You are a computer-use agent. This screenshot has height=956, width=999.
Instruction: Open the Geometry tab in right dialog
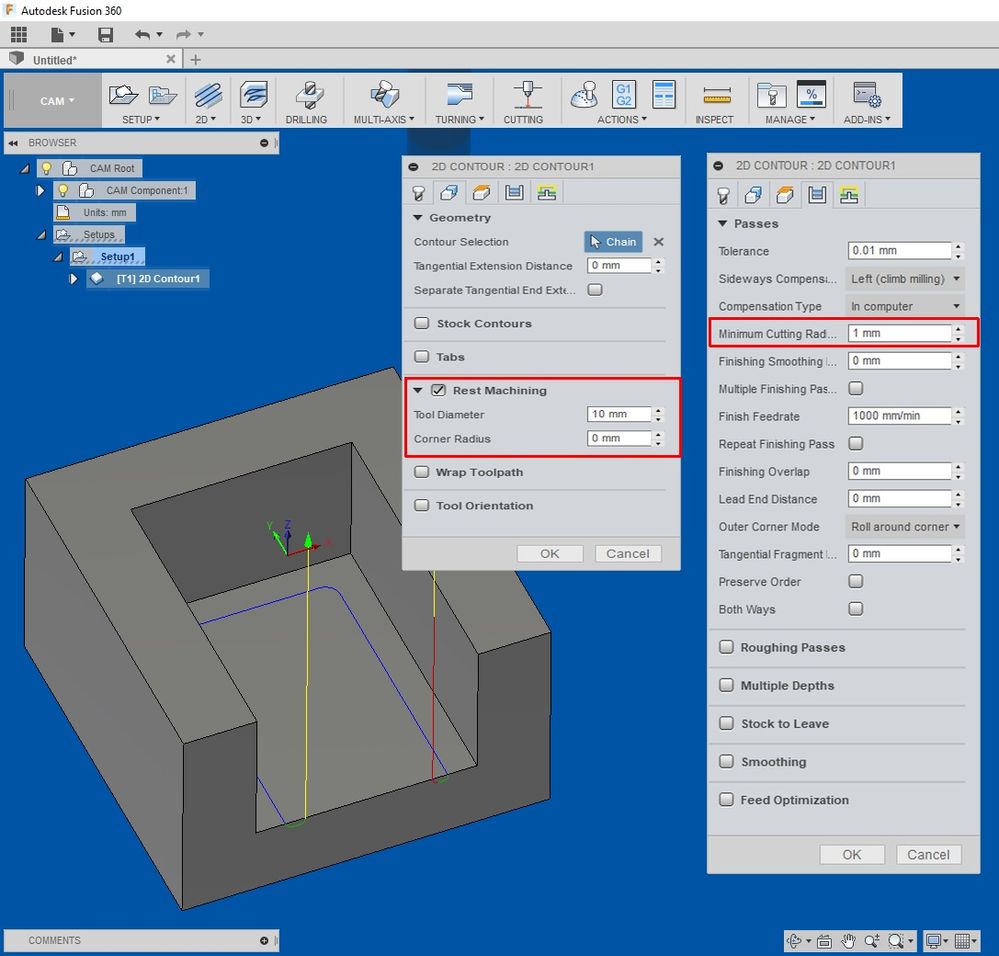click(754, 195)
